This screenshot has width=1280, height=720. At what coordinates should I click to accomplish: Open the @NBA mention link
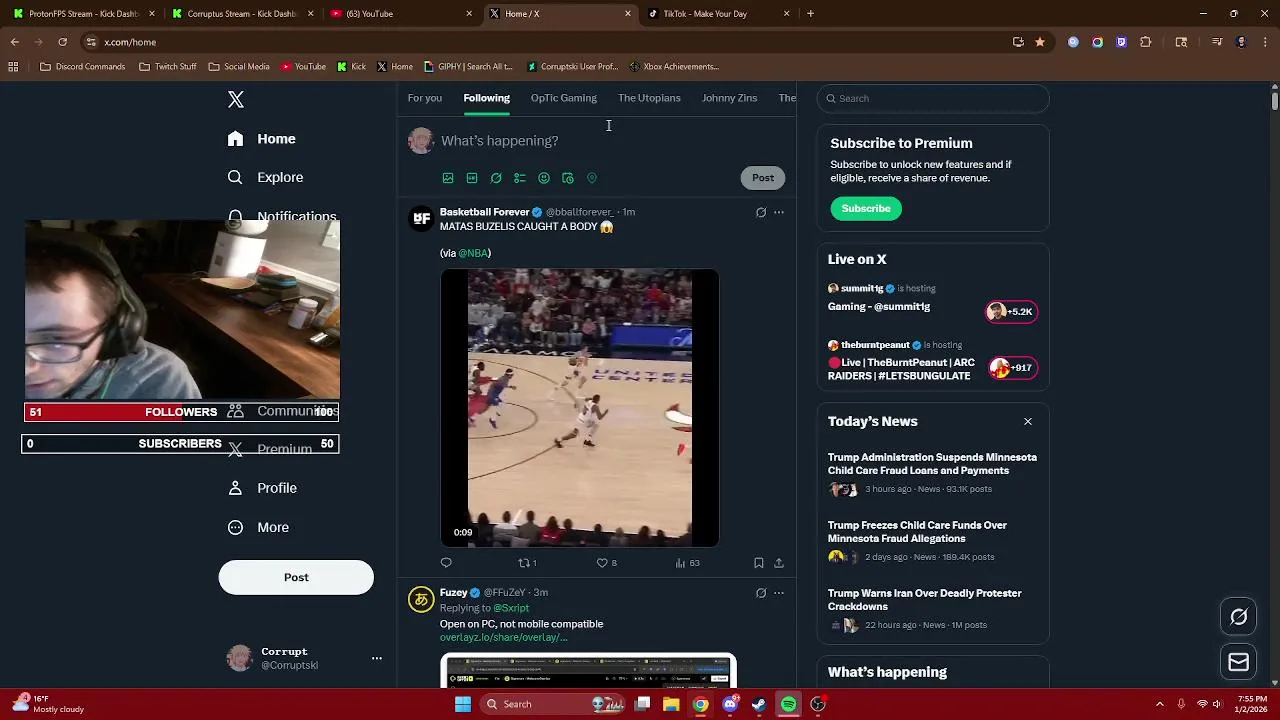point(473,253)
